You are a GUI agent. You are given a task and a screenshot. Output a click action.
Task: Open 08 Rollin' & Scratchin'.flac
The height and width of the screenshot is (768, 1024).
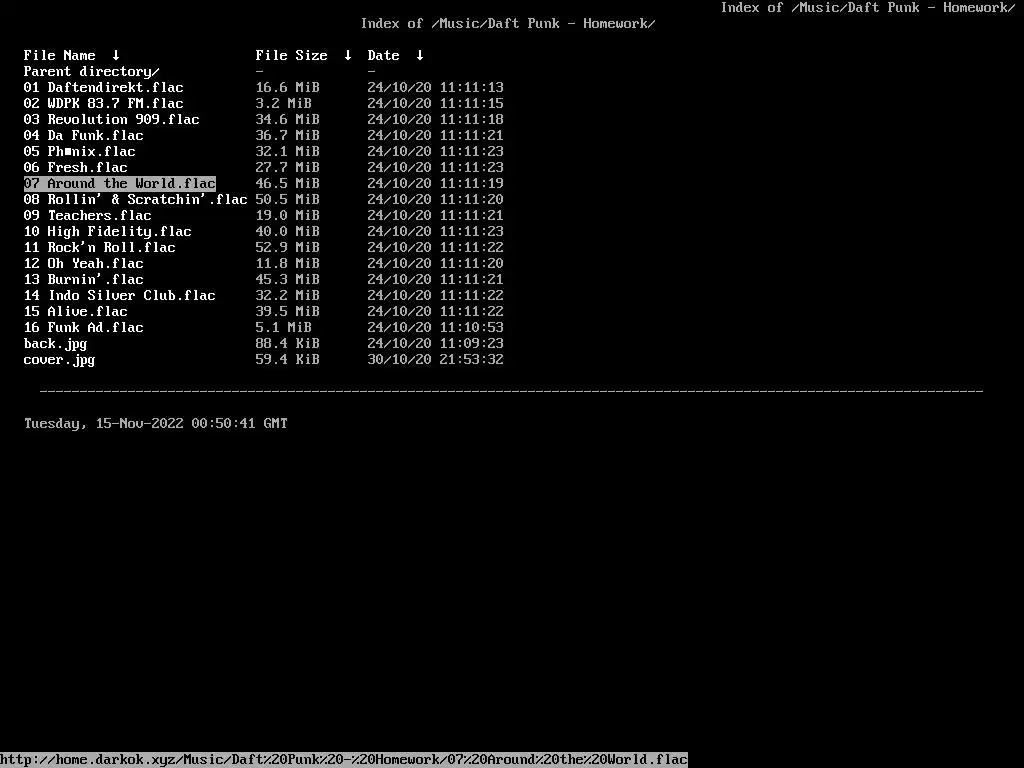(x=135, y=199)
